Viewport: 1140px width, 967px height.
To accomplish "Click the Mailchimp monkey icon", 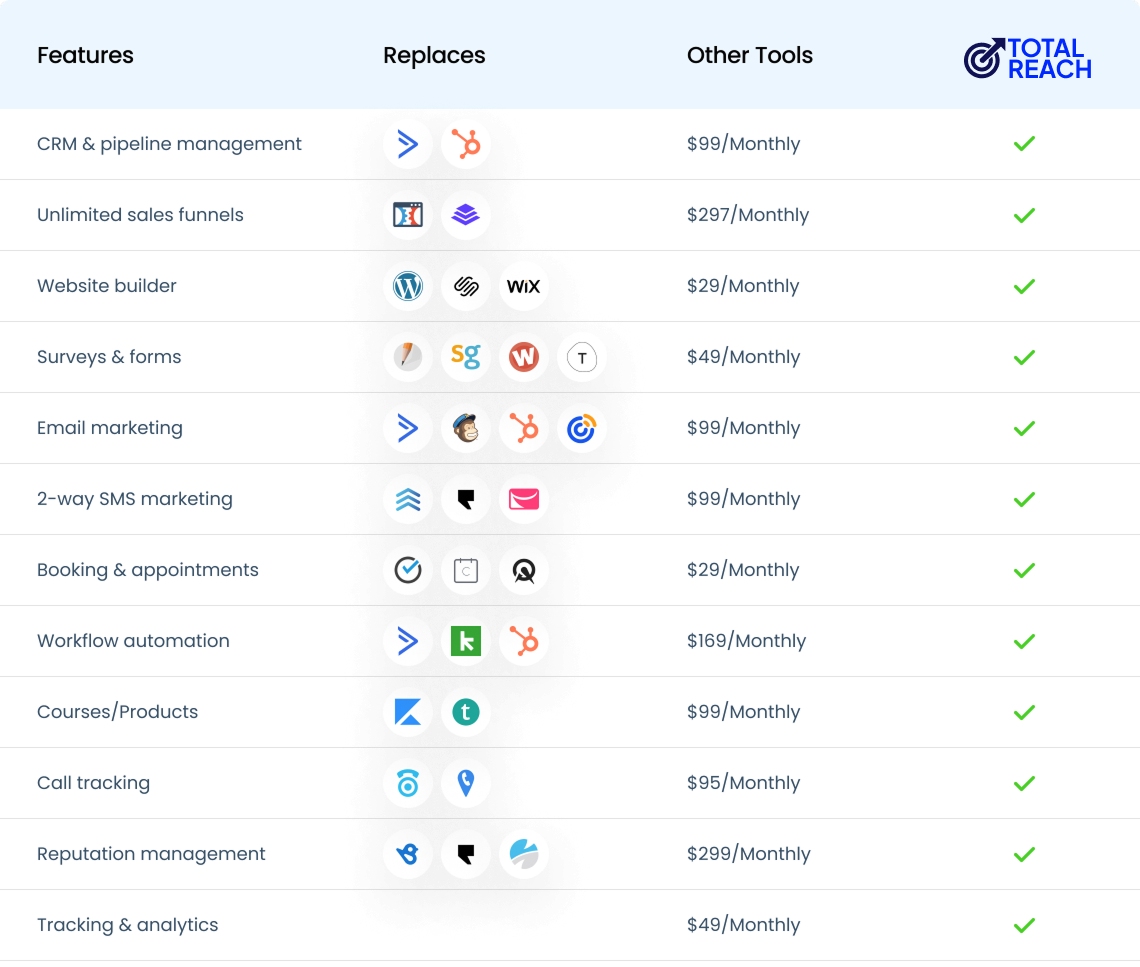I will [466, 429].
